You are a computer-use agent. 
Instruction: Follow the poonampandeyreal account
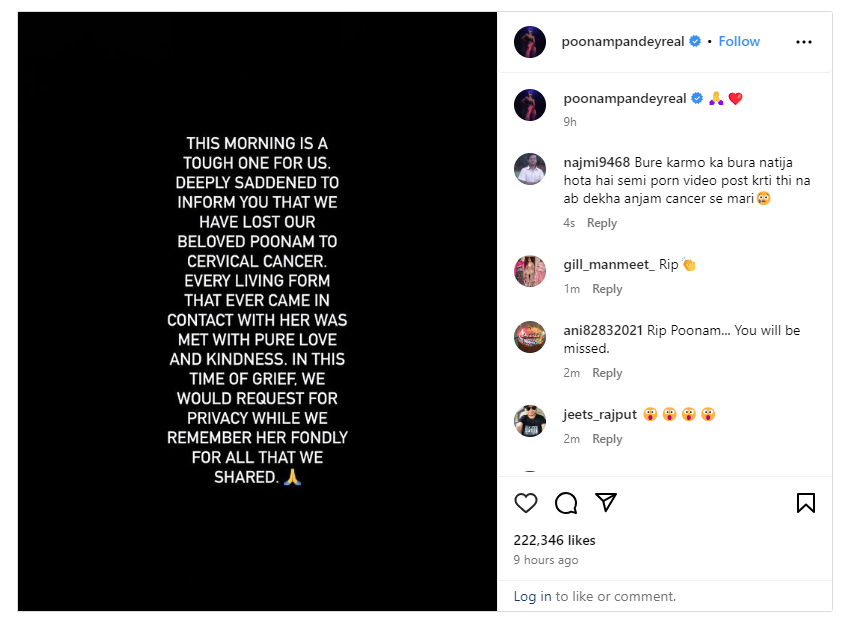pyautogui.click(x=739, y=41)
